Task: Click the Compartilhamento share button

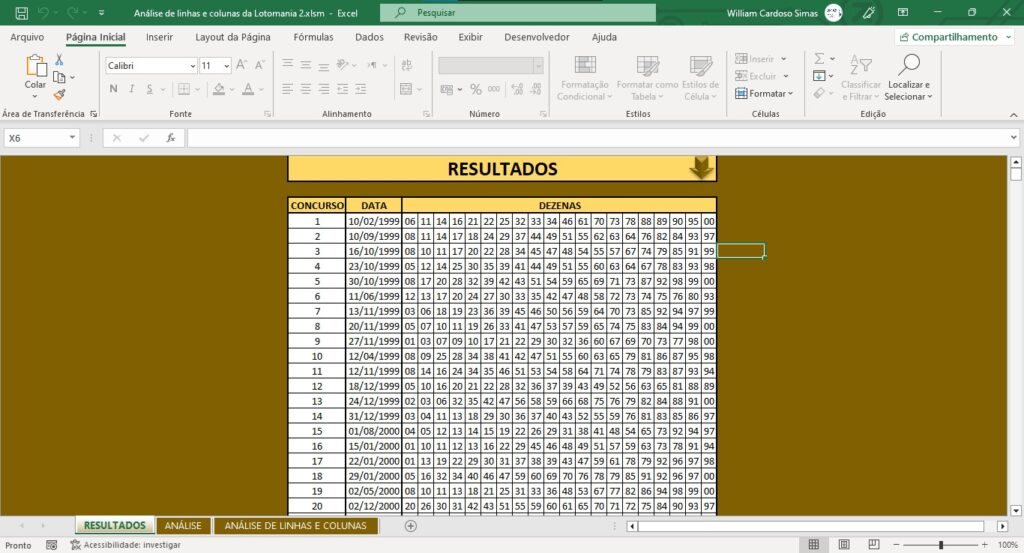Action: point(953,37)
